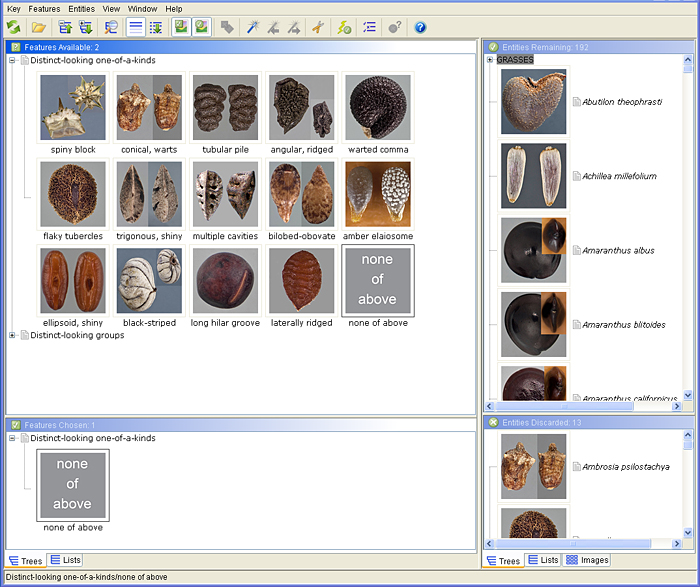Screen dimensions: 700x587
Task: Open the Window menu
Action: pyautogui.click(x=142, y=9)
